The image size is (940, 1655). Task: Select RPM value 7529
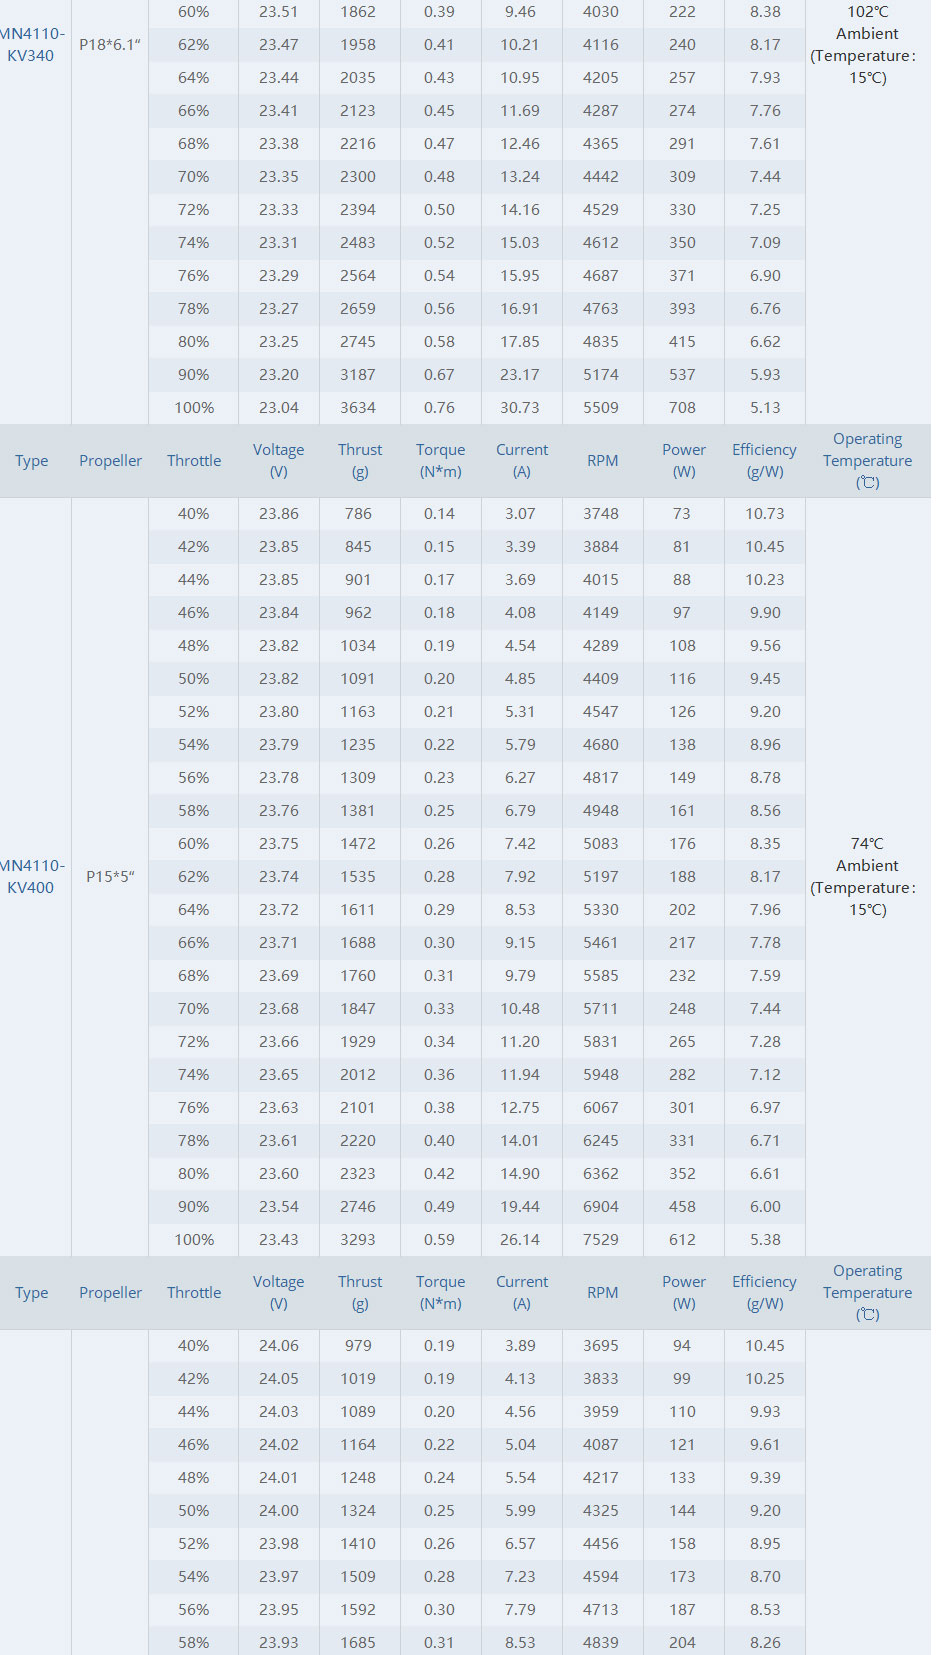tap(601, 1240)
